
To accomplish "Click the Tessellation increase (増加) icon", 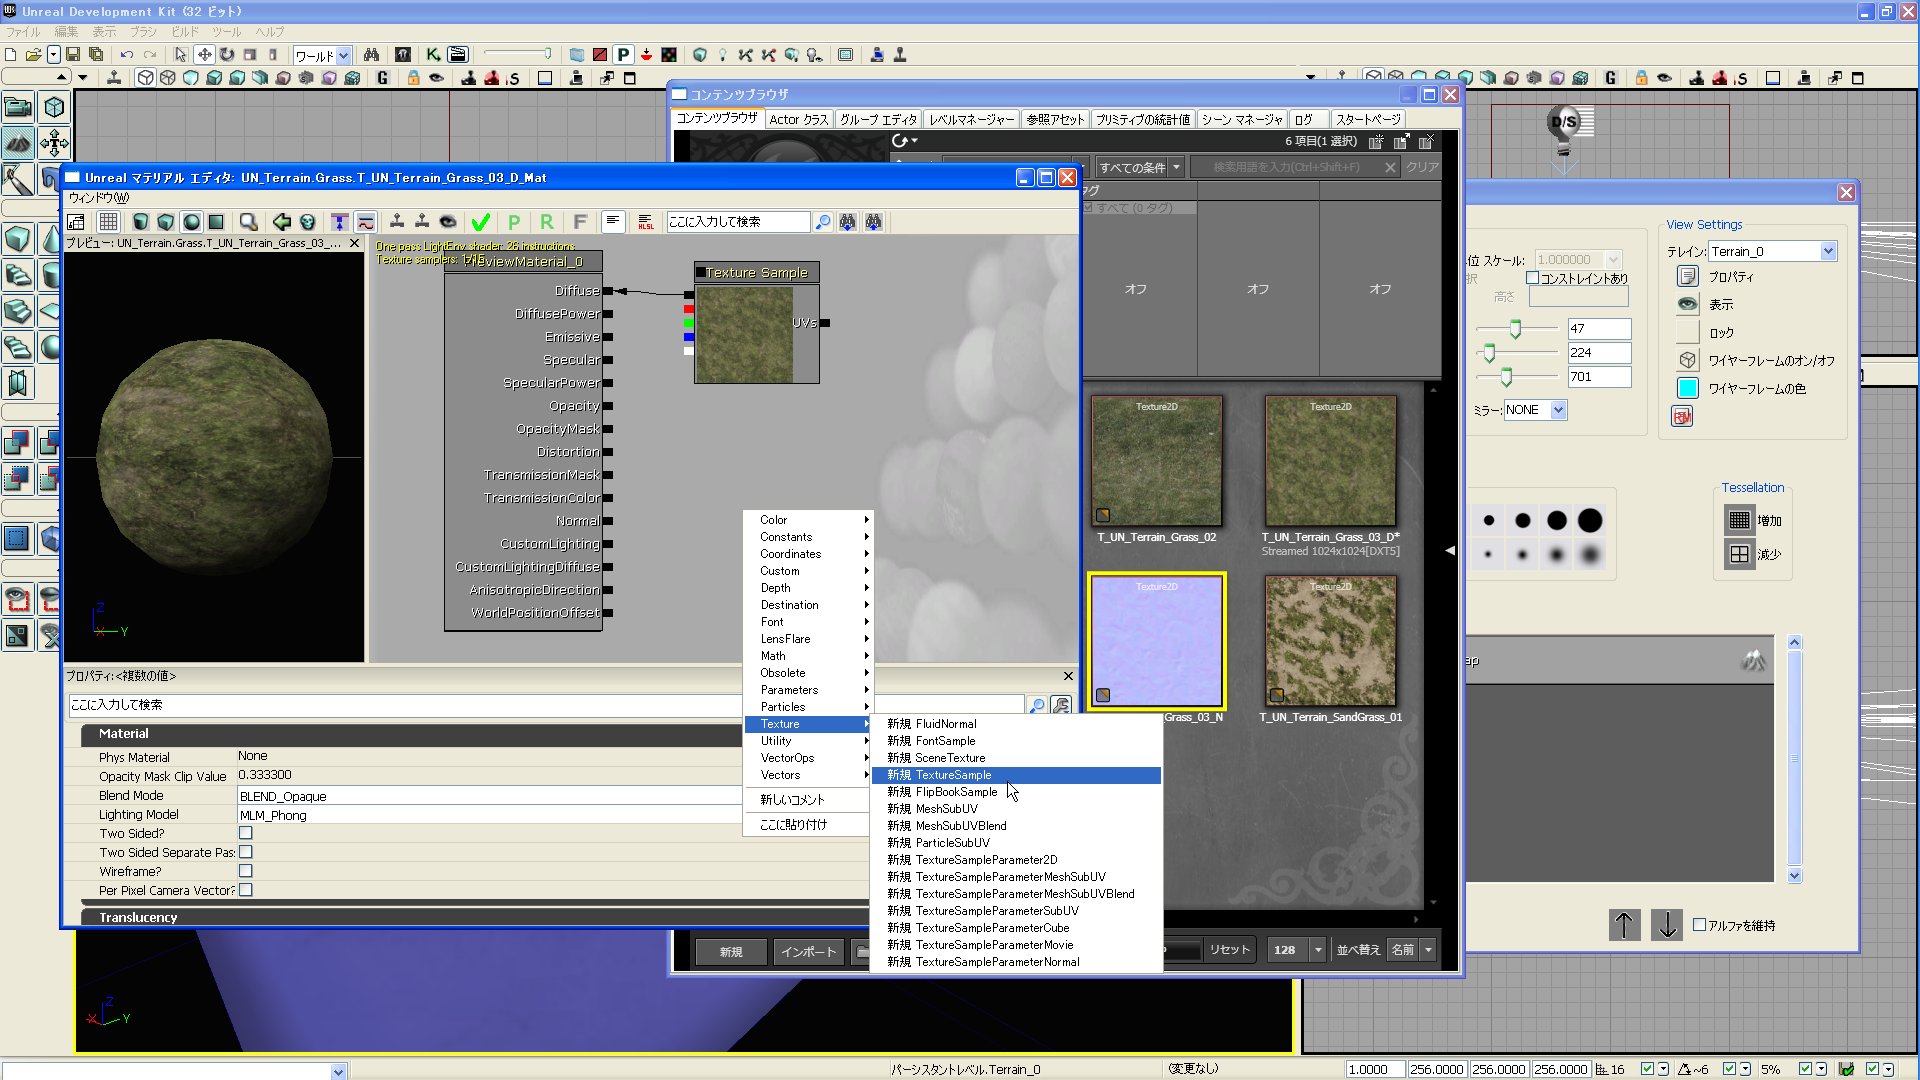I will pyautogui.click(x=1739, y=520).
